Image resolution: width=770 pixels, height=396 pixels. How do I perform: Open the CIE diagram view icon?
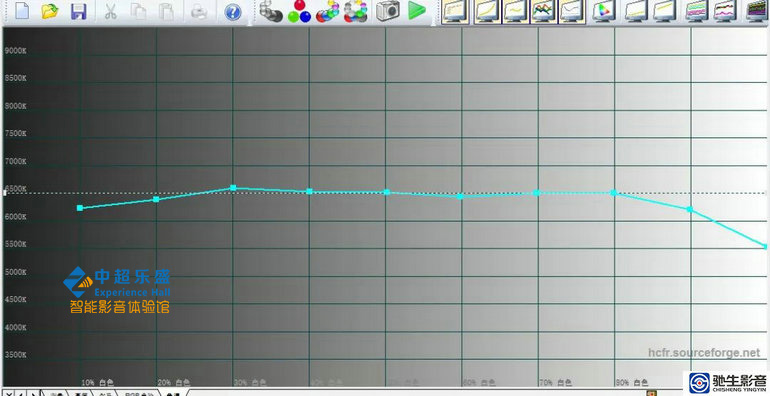(x=603, y=11)
